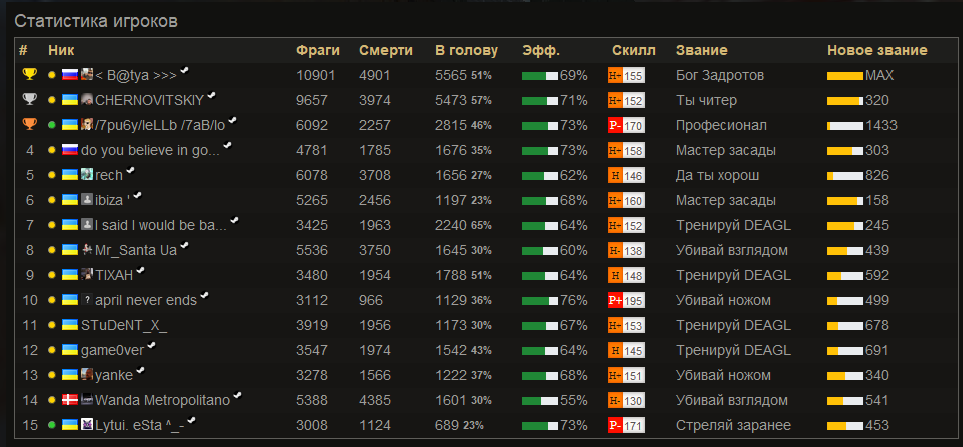Click the silver trophy icon beside CHERNOVITSKIY
The width and height of the screenshot is (963, 447).
tap(29, 99)
